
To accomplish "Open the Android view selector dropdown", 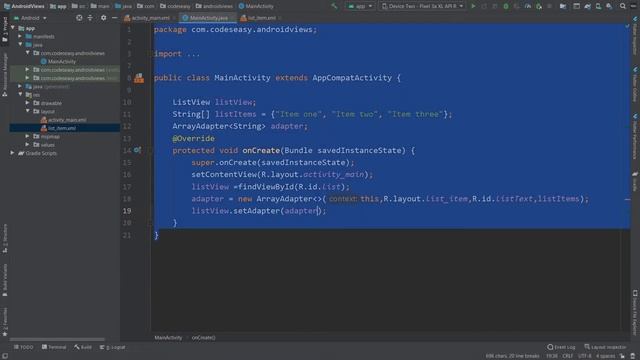I will click(30, 18).
